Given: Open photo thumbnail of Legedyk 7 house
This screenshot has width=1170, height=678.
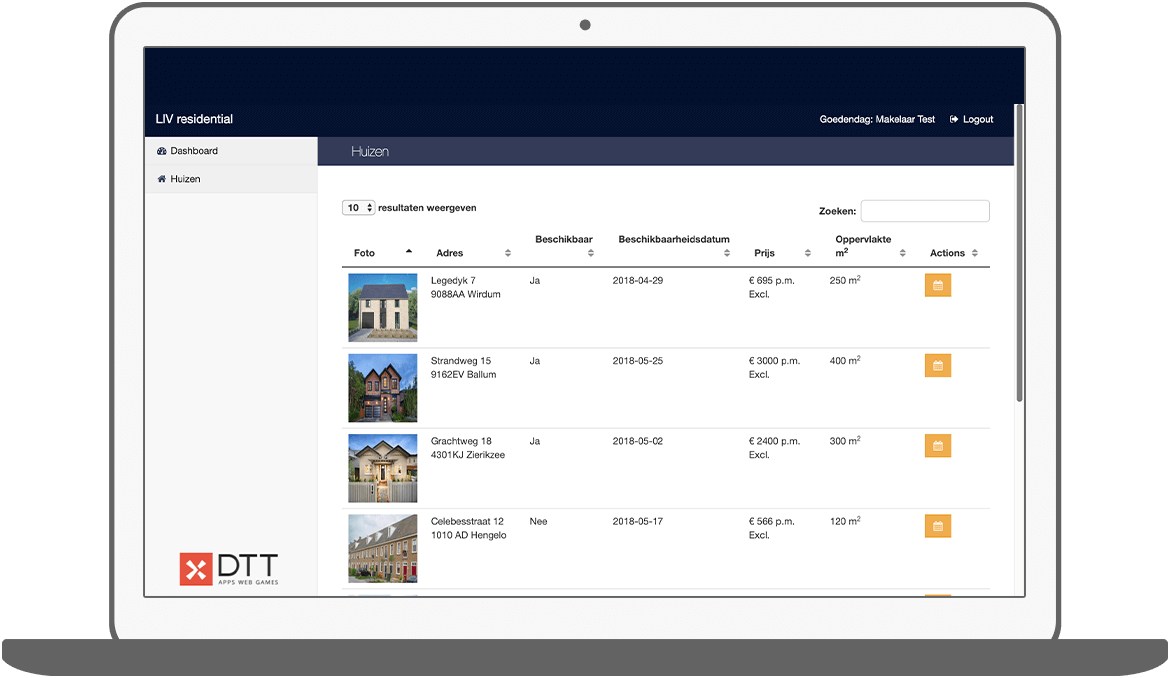Looking at the screenshot, I should tap(383, 307).
